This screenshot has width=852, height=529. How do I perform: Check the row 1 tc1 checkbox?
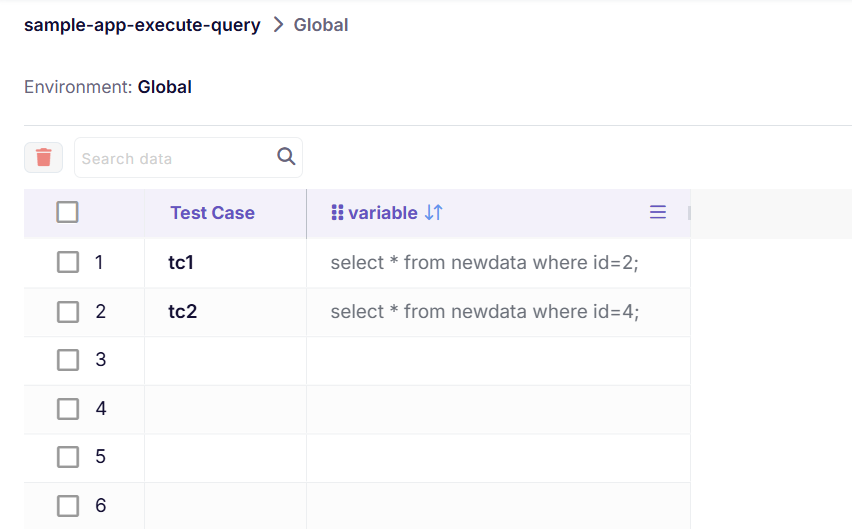68,262
